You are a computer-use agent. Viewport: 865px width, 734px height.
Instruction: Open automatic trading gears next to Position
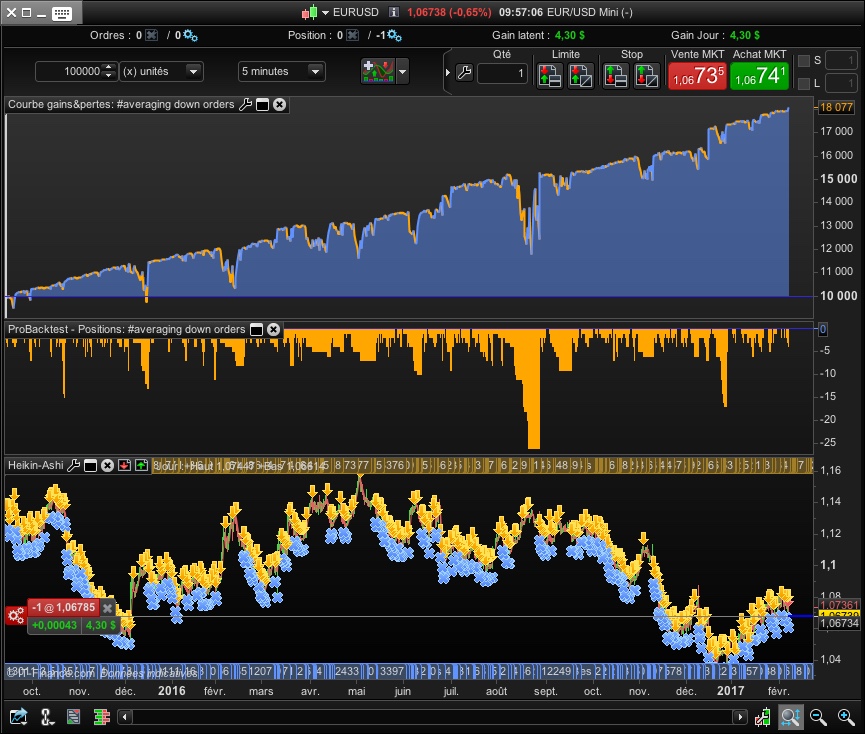pyautogui.click(x=394, y=35)
